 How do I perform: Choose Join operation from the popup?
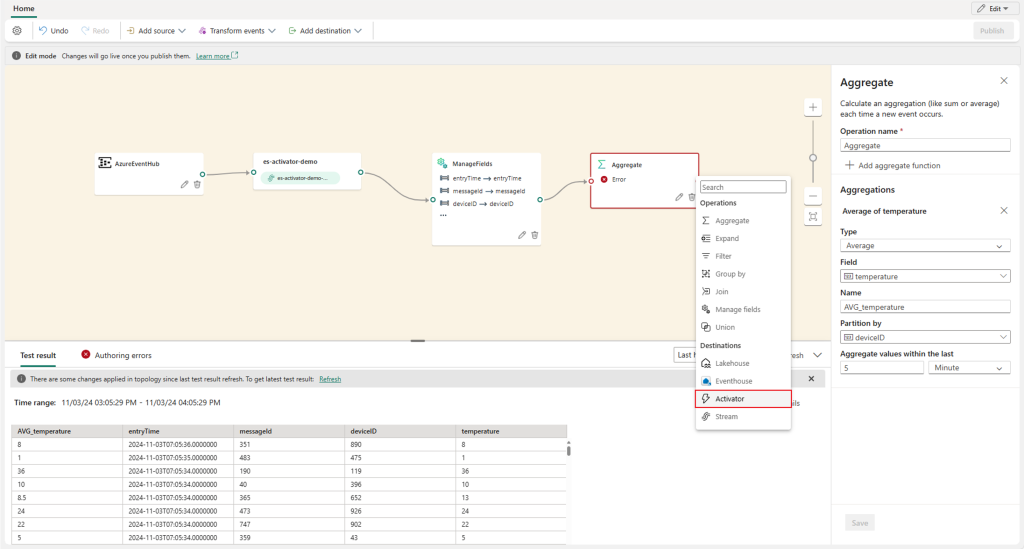point(743,292)
